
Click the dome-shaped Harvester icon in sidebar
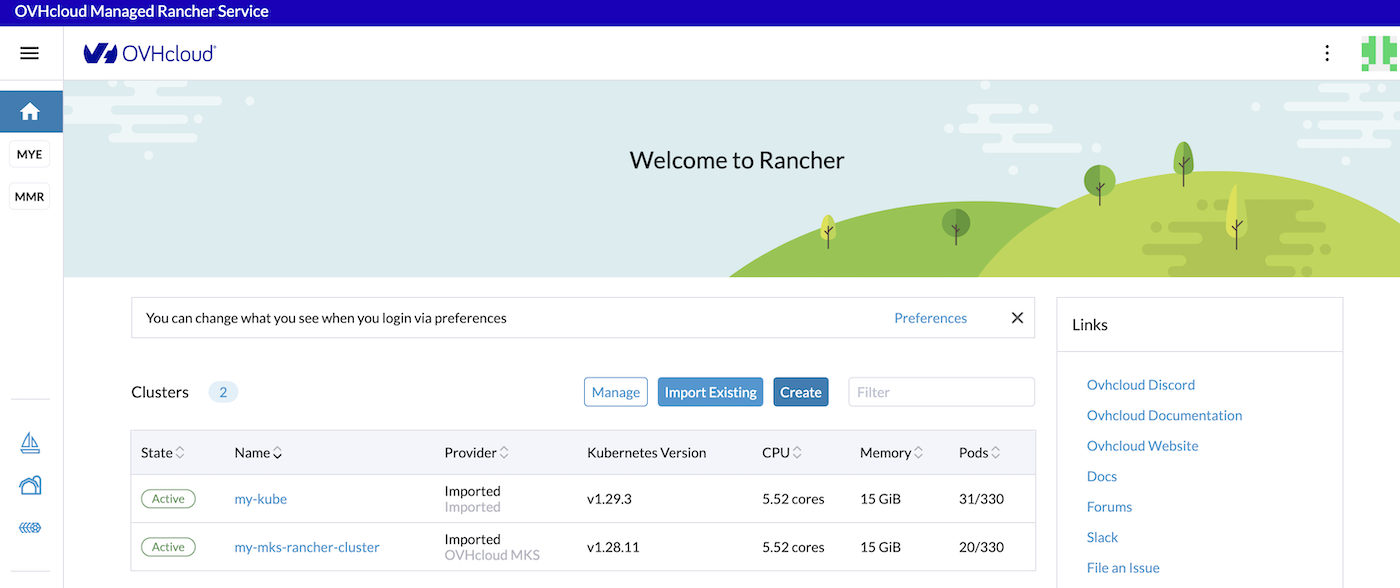[30, 484]
